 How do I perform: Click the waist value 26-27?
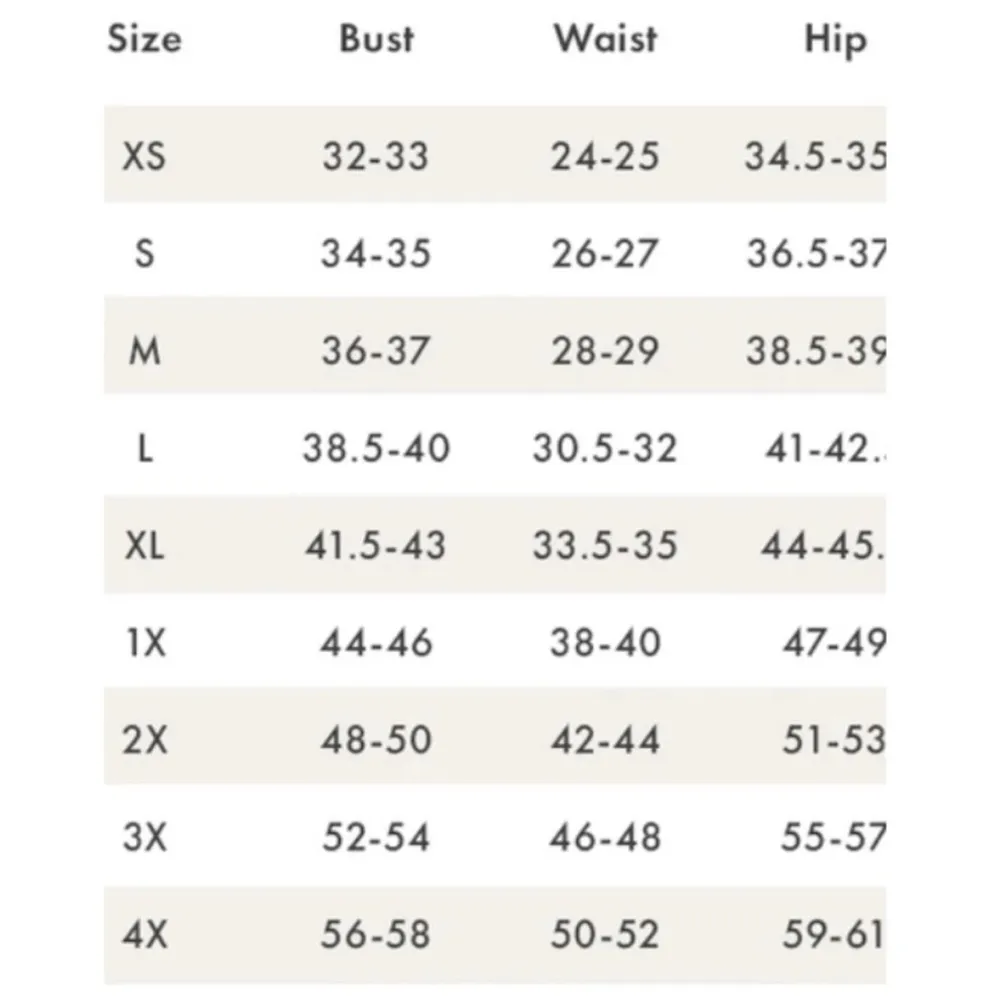click(605, 254)
